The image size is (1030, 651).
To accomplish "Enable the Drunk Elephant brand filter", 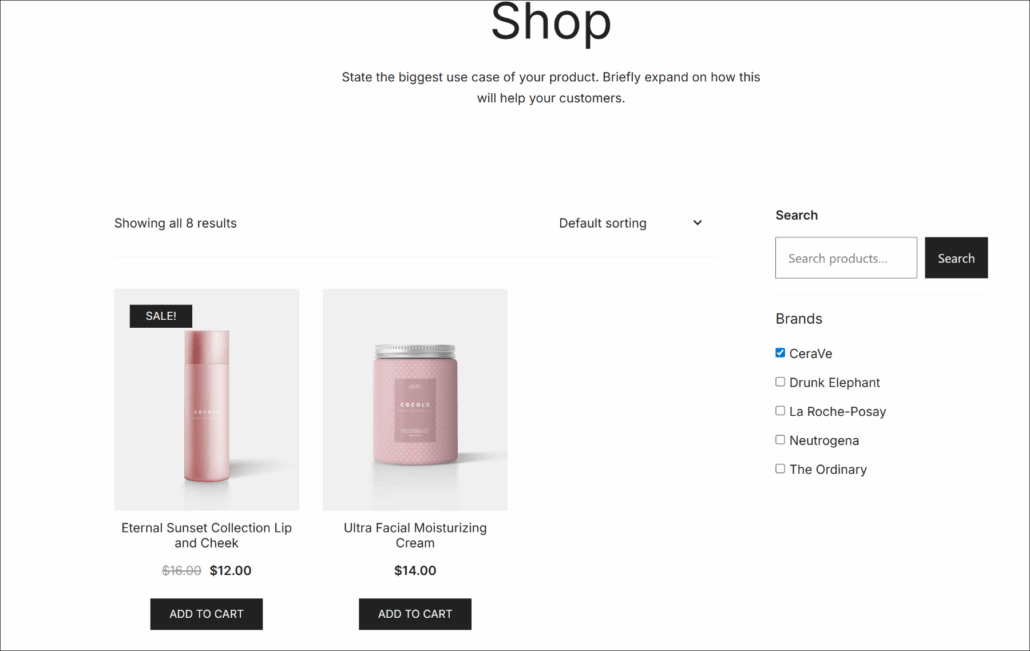I will [780, 381].
